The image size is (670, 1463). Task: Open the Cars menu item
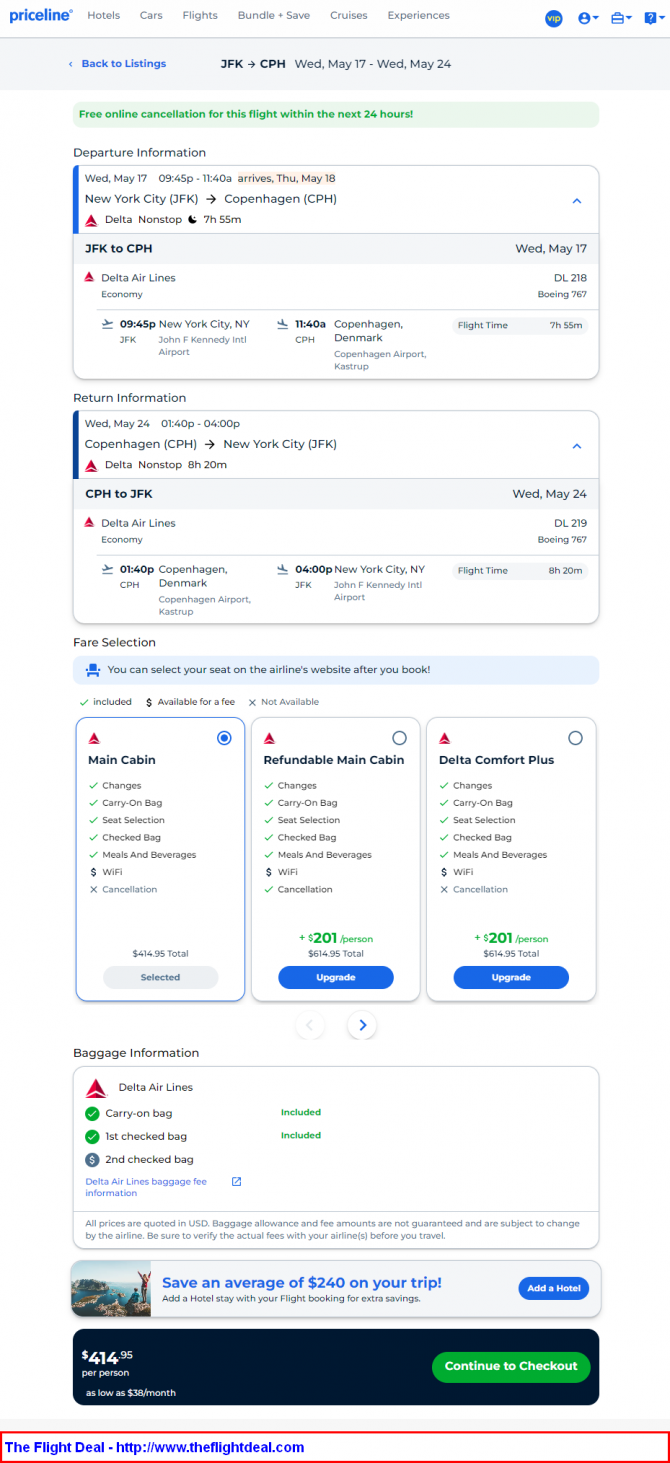[151, 16]
